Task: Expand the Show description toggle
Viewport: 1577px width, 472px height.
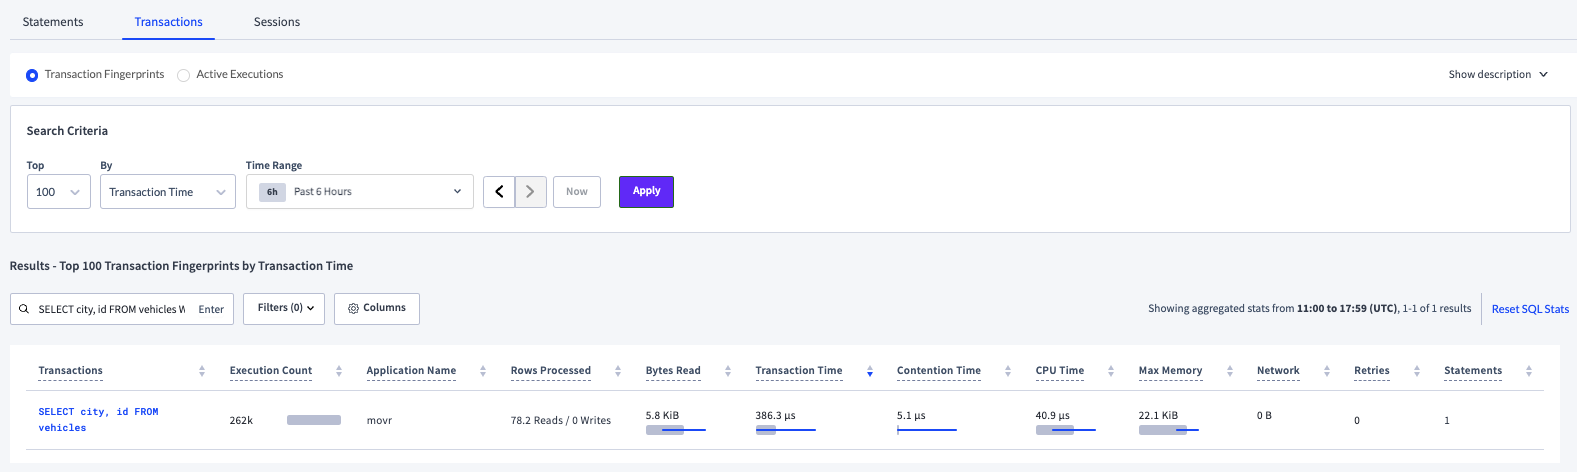Action: pyautogui.click(x=1498, y=75)
